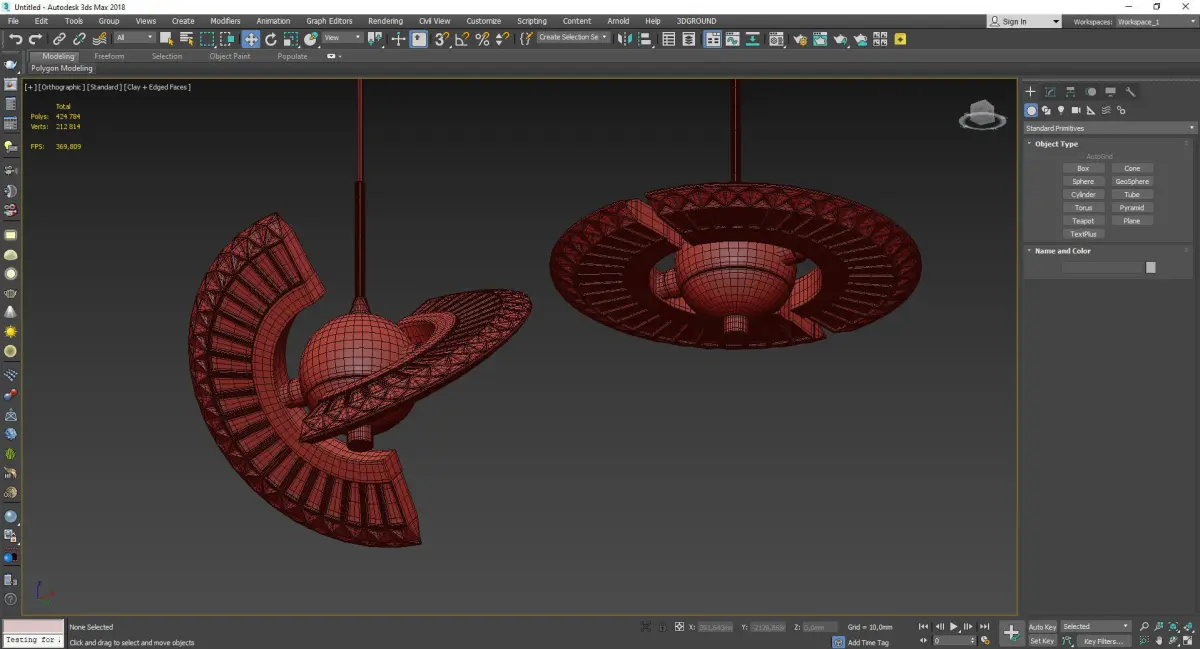1200x649 pixels.
Task: Open the Utilities wrench panel icon
Action: [x=1130, y=92]
